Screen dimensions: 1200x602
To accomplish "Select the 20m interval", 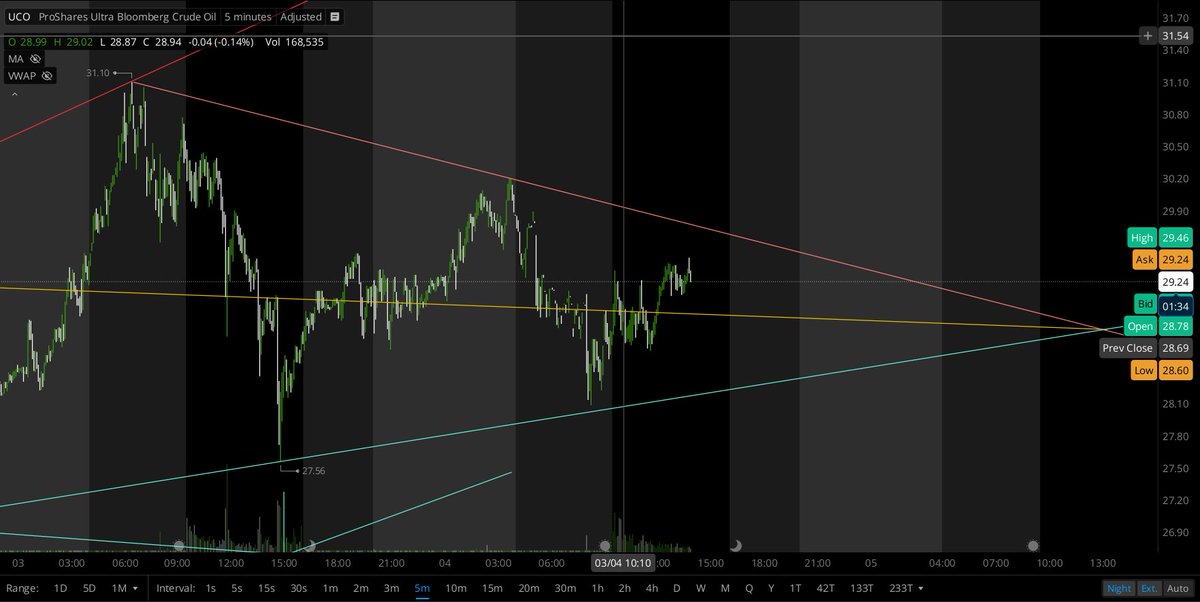I will click(x=528, y=588).
